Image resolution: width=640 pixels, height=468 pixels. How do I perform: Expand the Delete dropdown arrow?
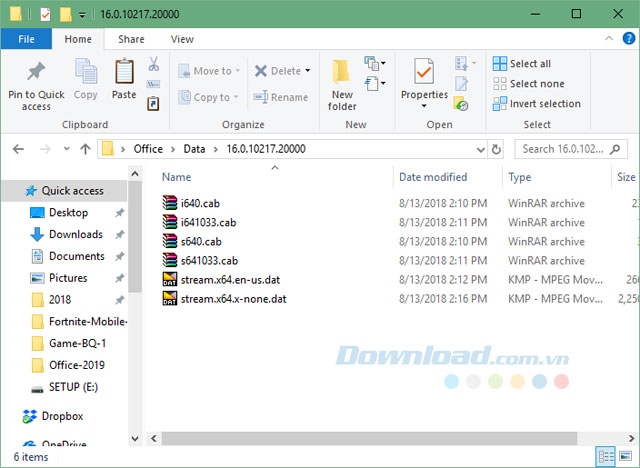[x=307, y=71]
